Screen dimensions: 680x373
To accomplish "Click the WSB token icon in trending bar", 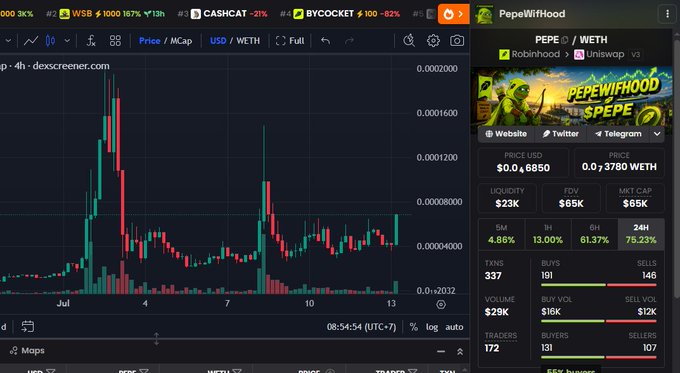I will click(65, 14).
